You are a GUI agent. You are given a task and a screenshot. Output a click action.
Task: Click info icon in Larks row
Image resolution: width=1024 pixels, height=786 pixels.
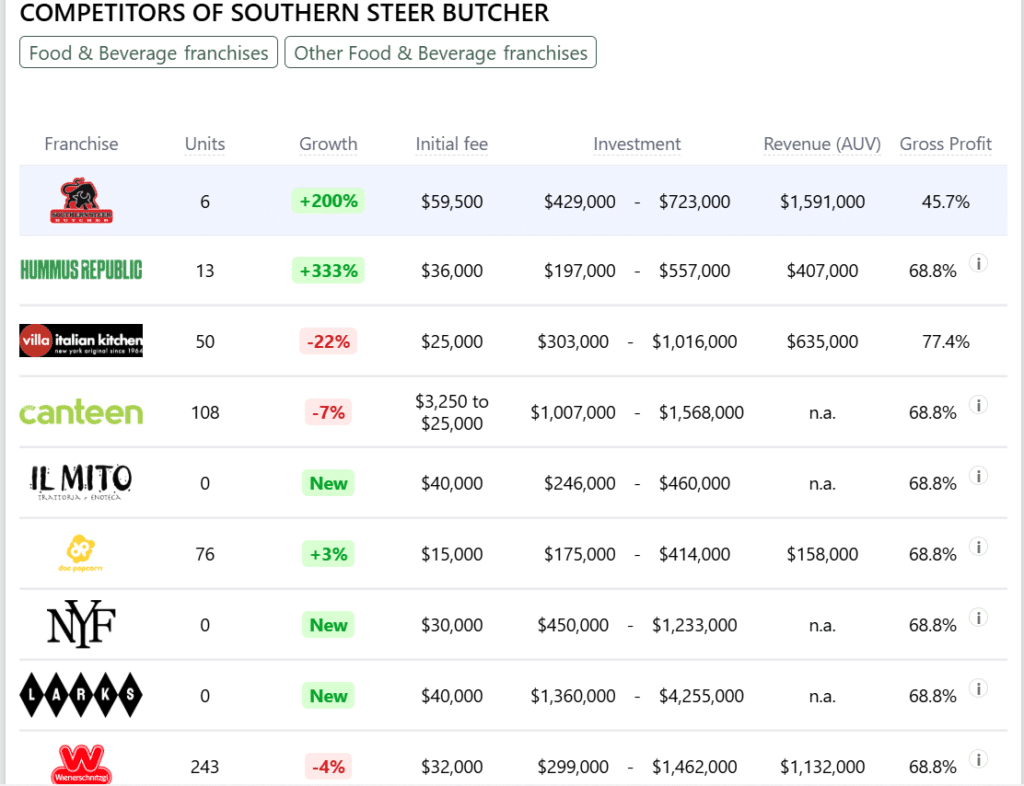[980, 689]
